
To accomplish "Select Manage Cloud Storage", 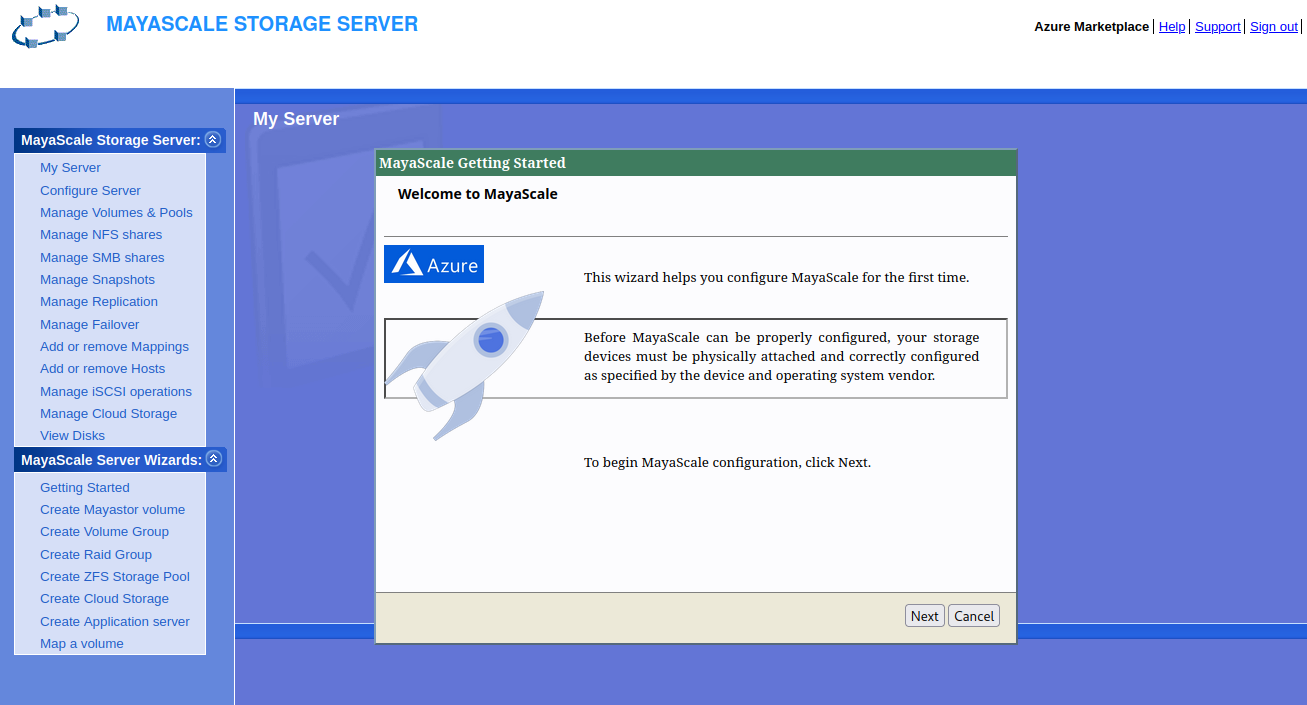I will (x=108, y=414).
